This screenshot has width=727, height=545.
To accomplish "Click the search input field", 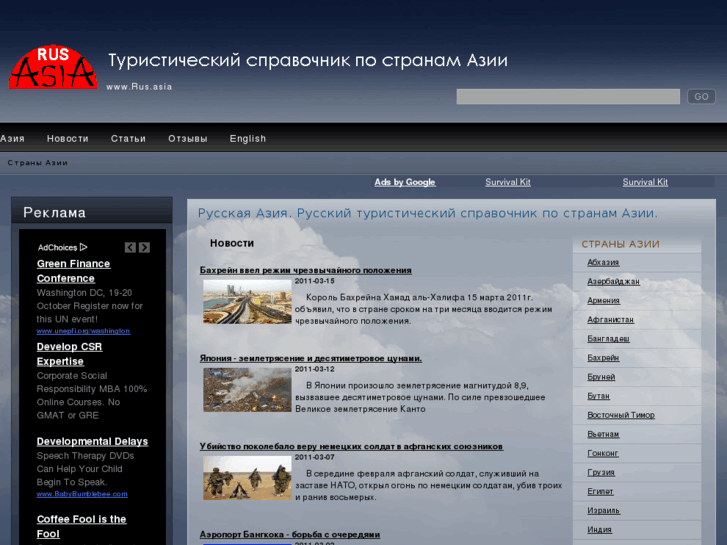I will pos(567,97).
